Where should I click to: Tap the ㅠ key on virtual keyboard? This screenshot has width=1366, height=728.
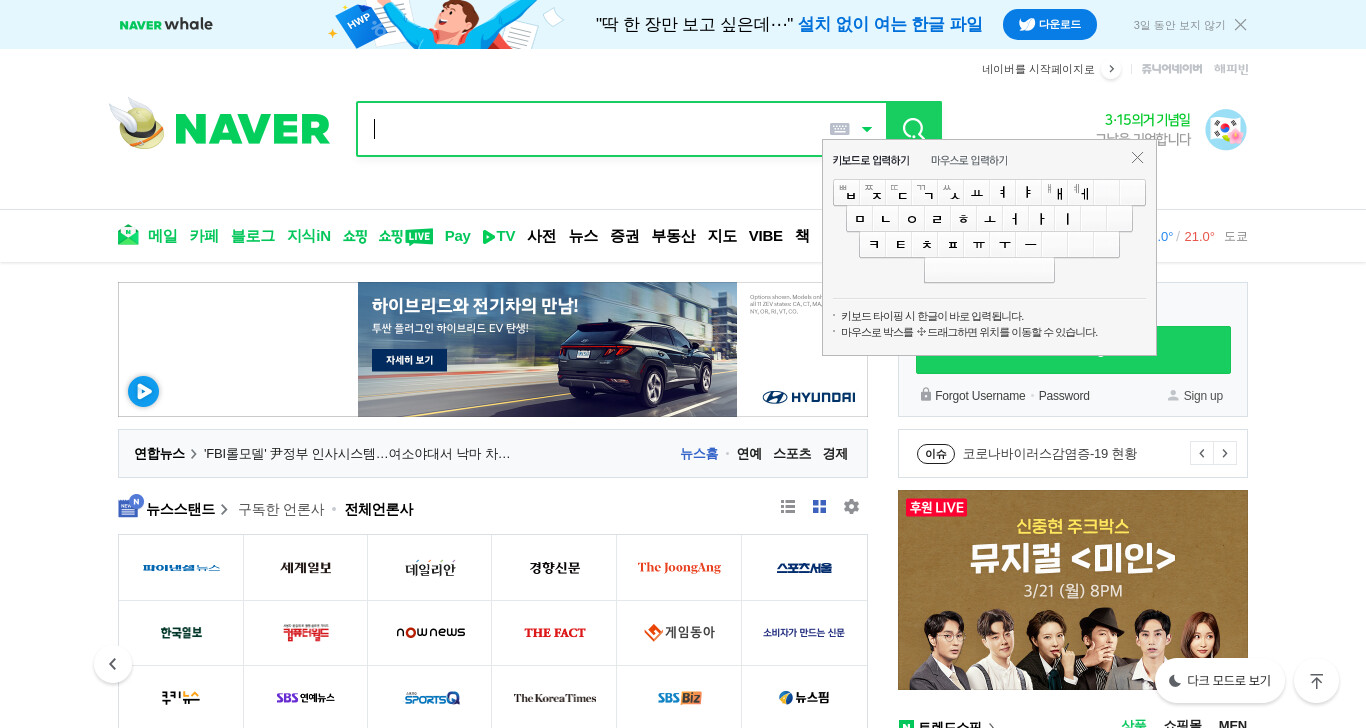(977, 245)
